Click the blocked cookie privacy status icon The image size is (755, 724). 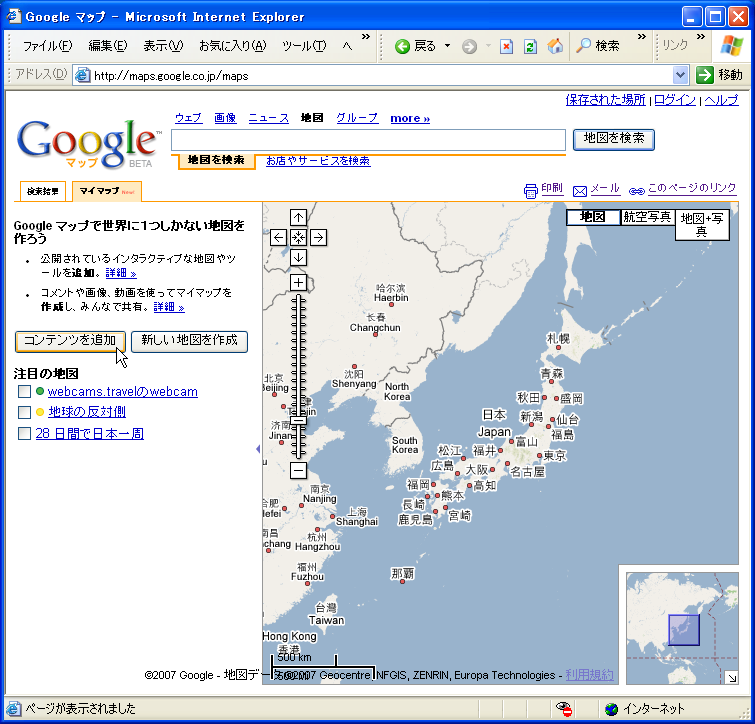point(563,709)
